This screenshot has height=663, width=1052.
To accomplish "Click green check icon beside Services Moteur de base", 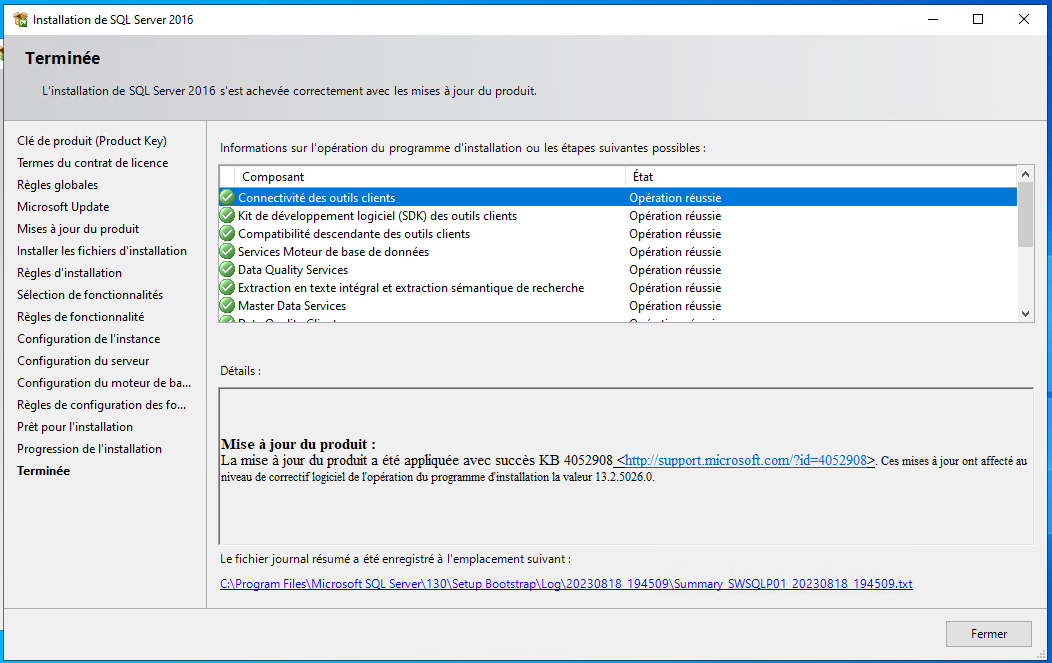I will click(227, 252).
